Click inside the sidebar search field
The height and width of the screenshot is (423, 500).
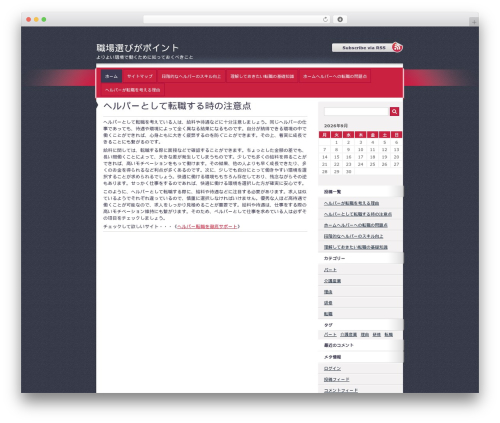coord(357,111)
